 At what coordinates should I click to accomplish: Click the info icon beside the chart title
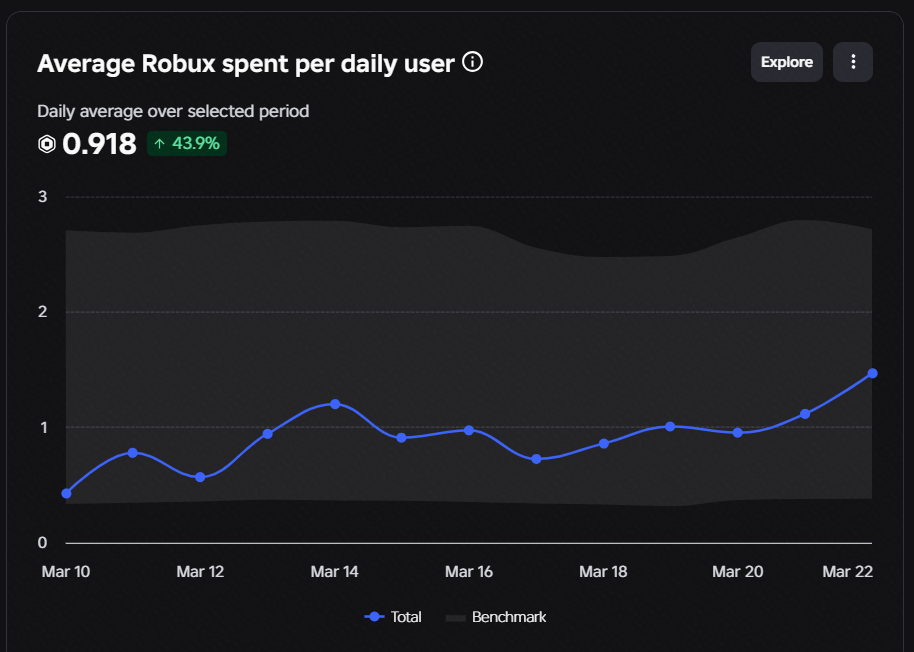click(x=472, y=62)
